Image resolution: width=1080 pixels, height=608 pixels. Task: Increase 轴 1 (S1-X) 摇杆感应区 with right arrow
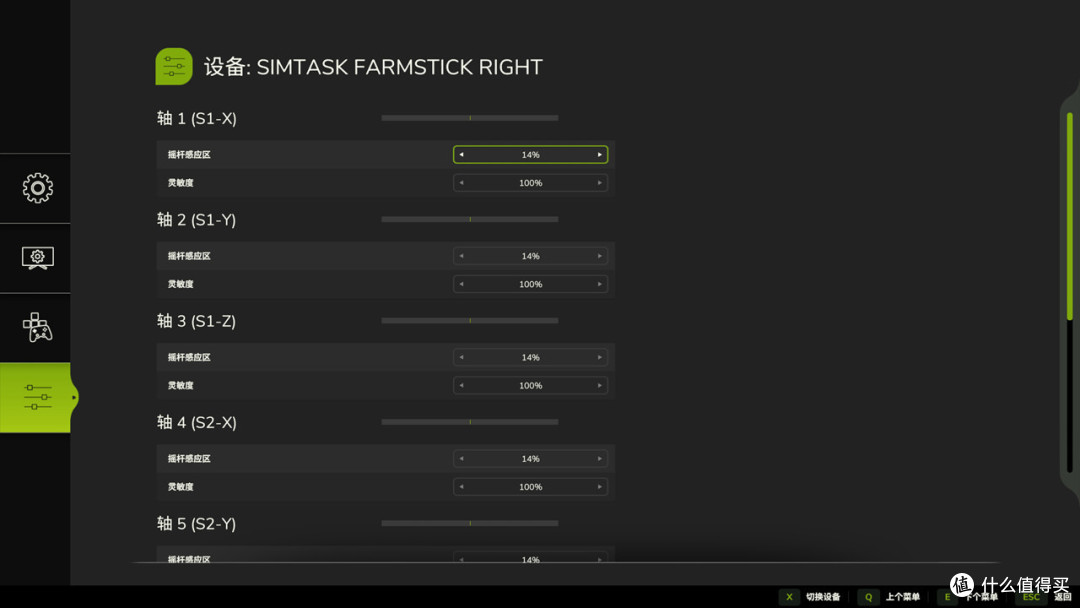(599, 155)
